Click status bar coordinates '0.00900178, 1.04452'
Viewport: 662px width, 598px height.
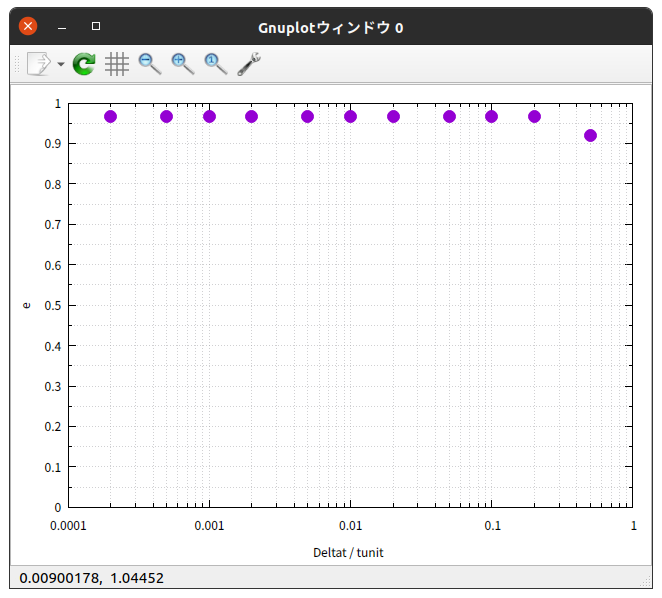click(x=92, y=578)
